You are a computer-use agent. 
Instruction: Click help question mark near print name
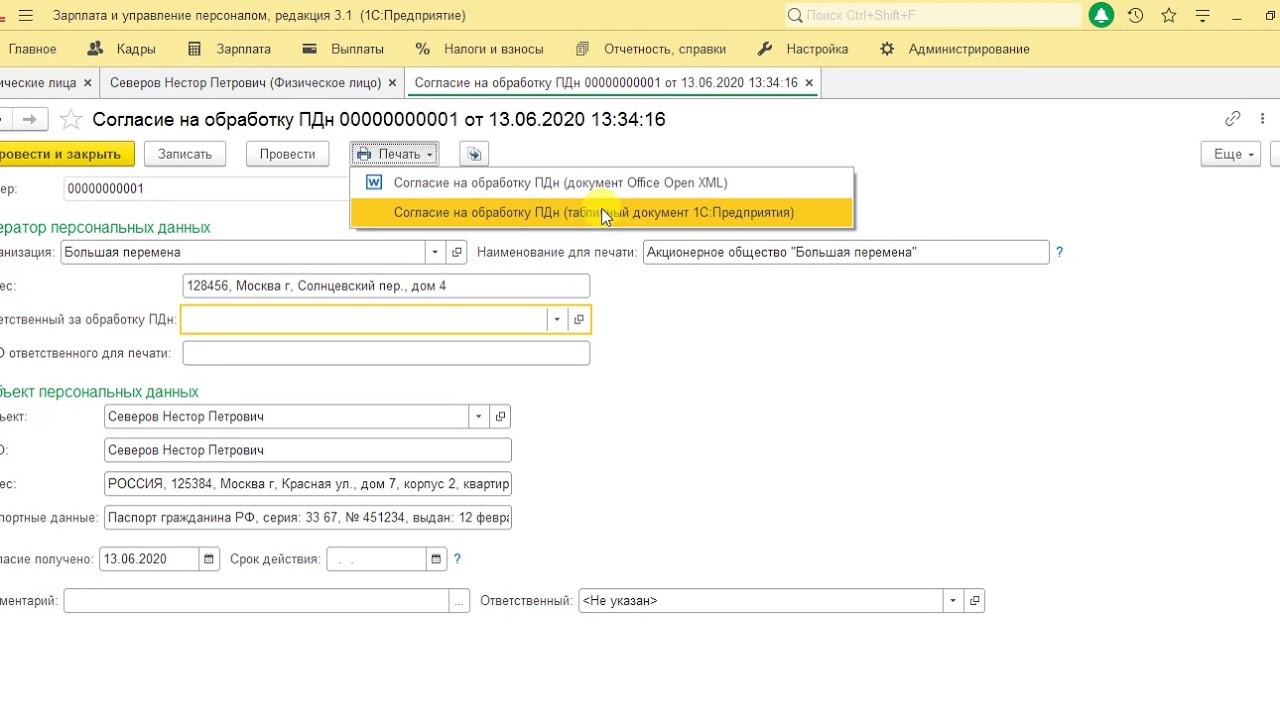click(1059, 252)
